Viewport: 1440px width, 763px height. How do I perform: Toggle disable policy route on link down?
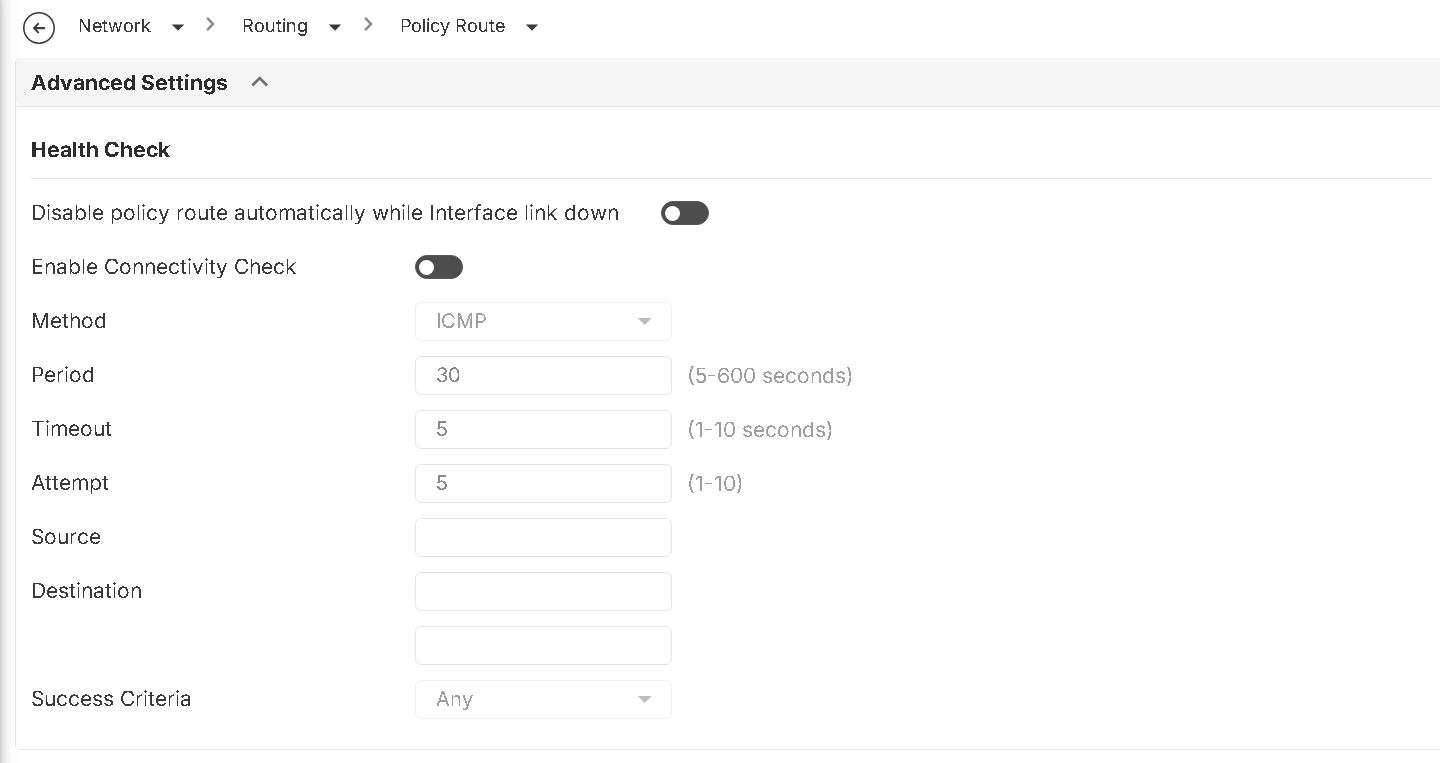click(685, 213)
